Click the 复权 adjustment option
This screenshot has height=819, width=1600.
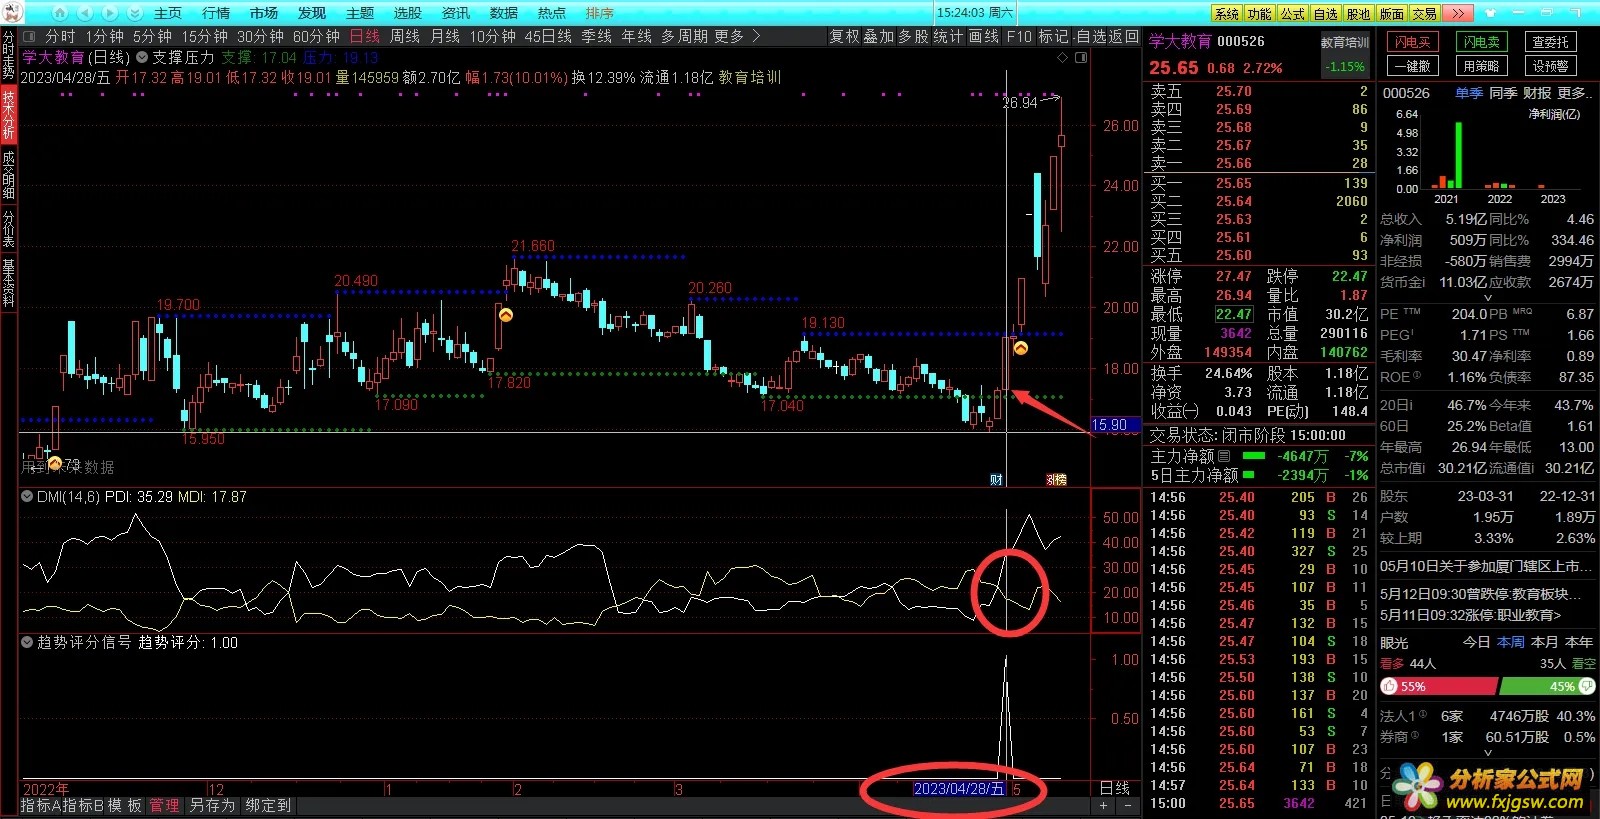coord(845,36)
